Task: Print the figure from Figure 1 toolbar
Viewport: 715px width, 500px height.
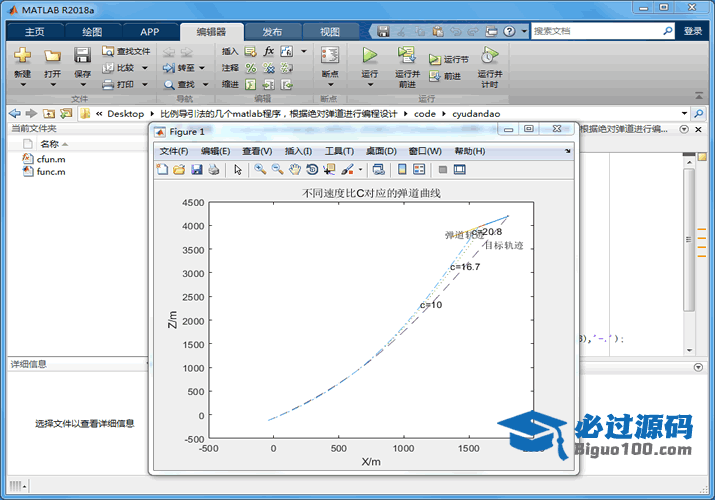Action: pos(214,170)
